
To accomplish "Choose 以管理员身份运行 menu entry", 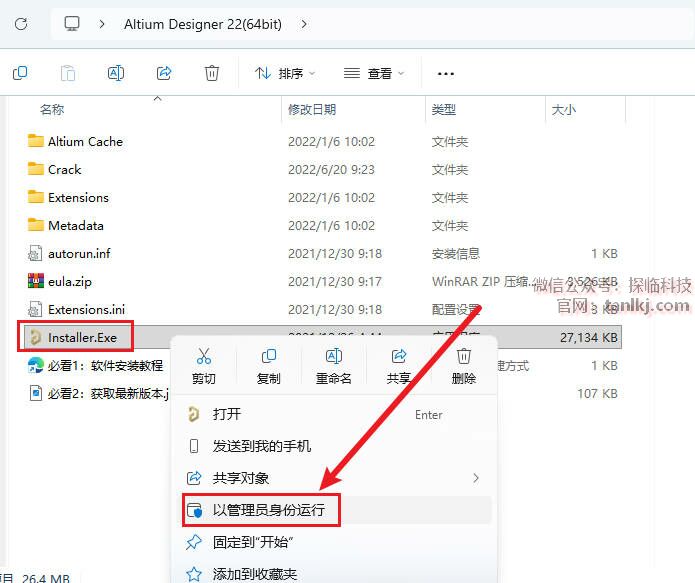I will point(334,510).
